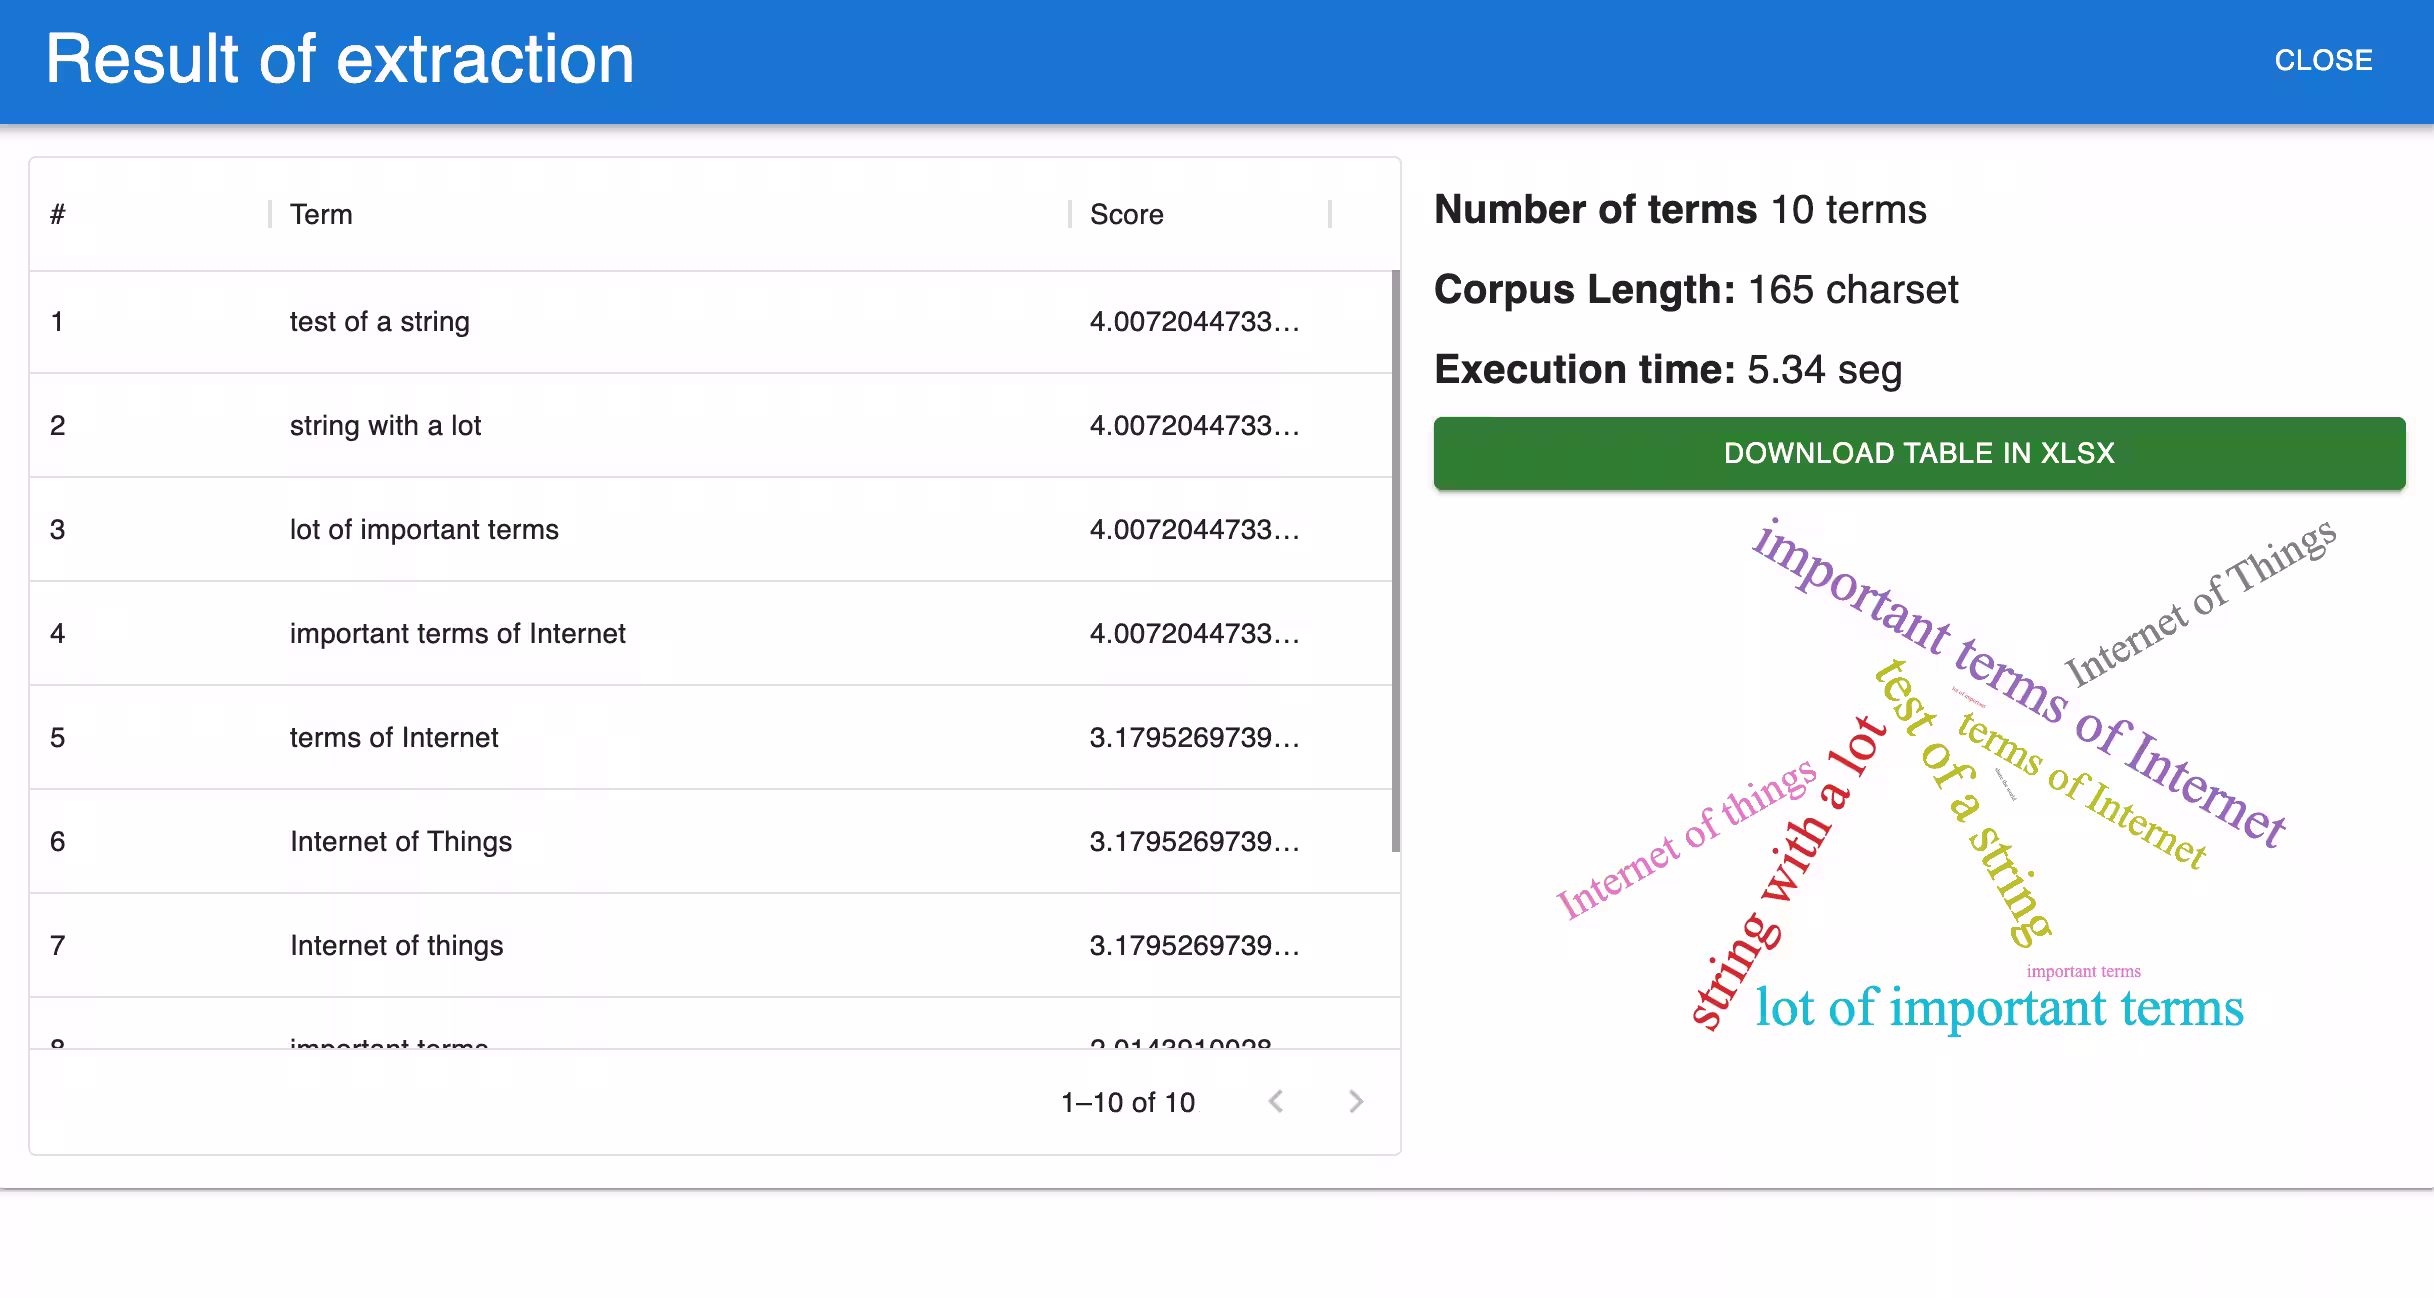Select the row 'string with a lot'
Screen dimensions: 2434x1298
tap(711, 426)
